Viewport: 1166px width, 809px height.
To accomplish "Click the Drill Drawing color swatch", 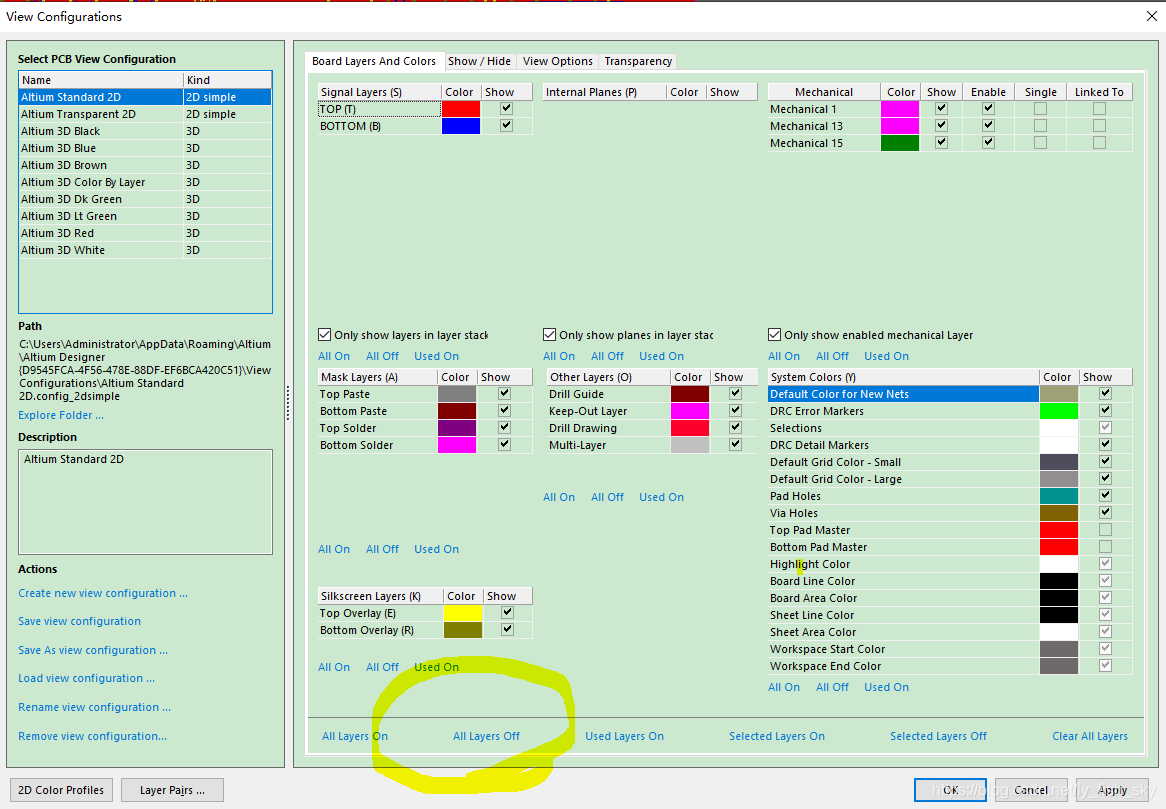I will pyautogui.click(x=690, y=428).
